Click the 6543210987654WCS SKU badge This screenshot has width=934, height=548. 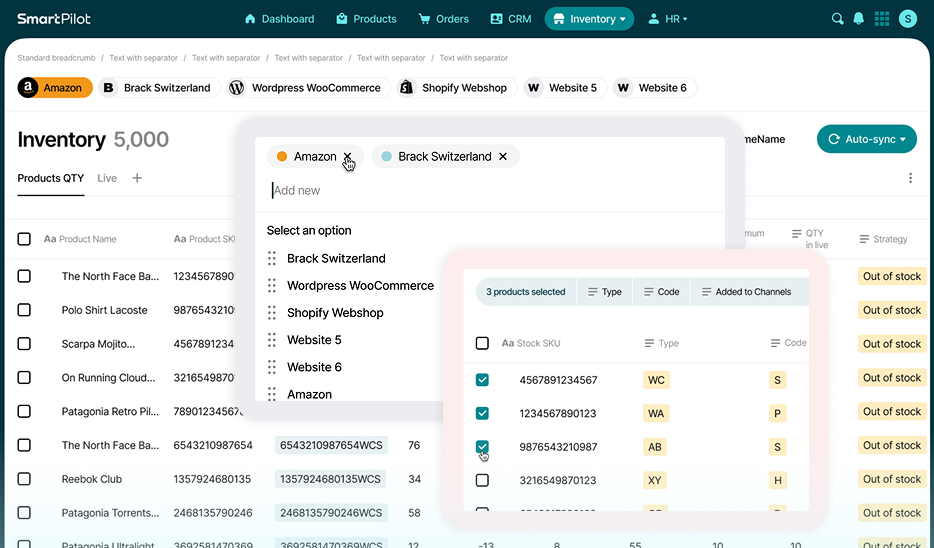(x=331, y=446)
